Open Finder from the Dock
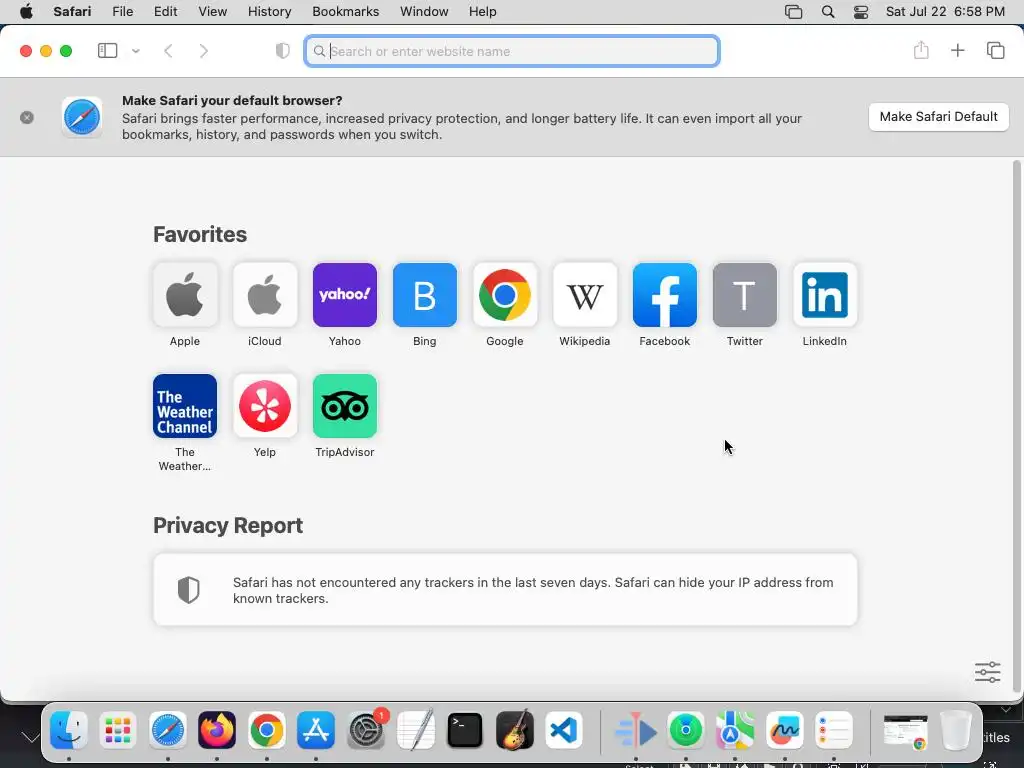 pos(69,729)
